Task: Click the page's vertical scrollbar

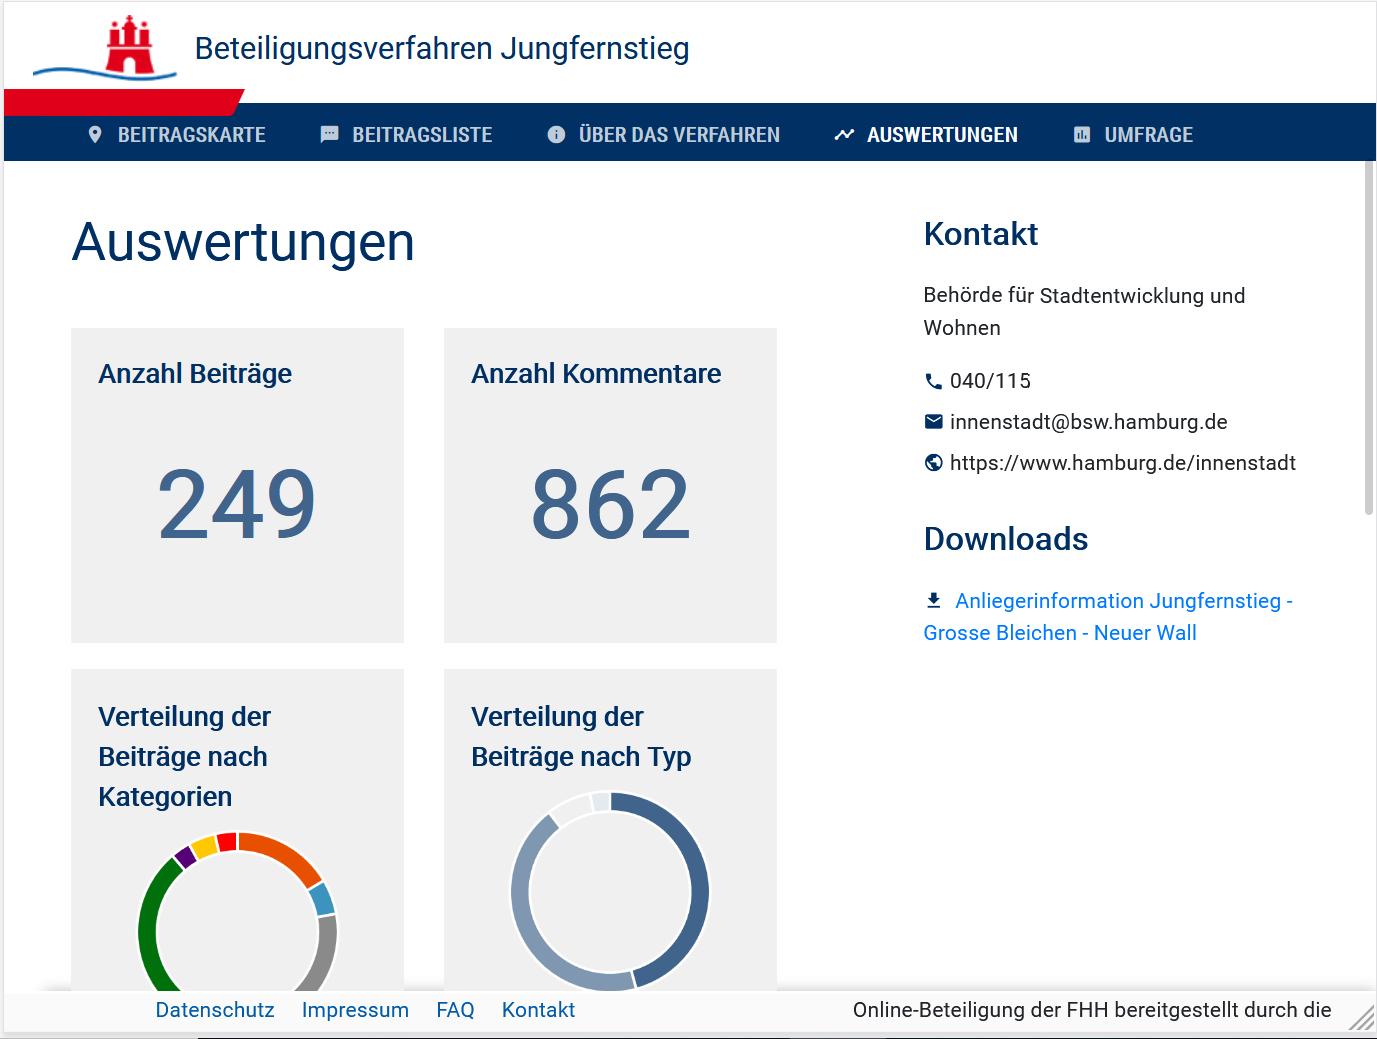Action: click(x=1369, y=338)
